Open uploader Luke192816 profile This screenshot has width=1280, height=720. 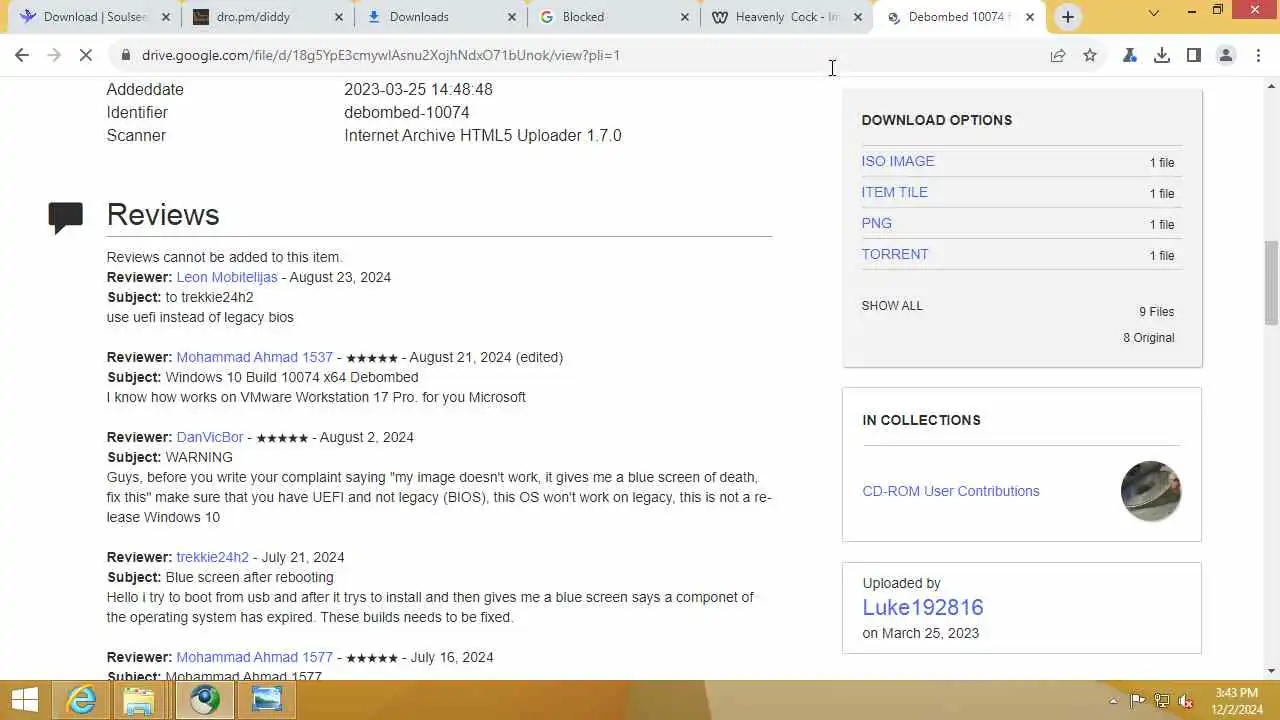(x=923, y=607)
